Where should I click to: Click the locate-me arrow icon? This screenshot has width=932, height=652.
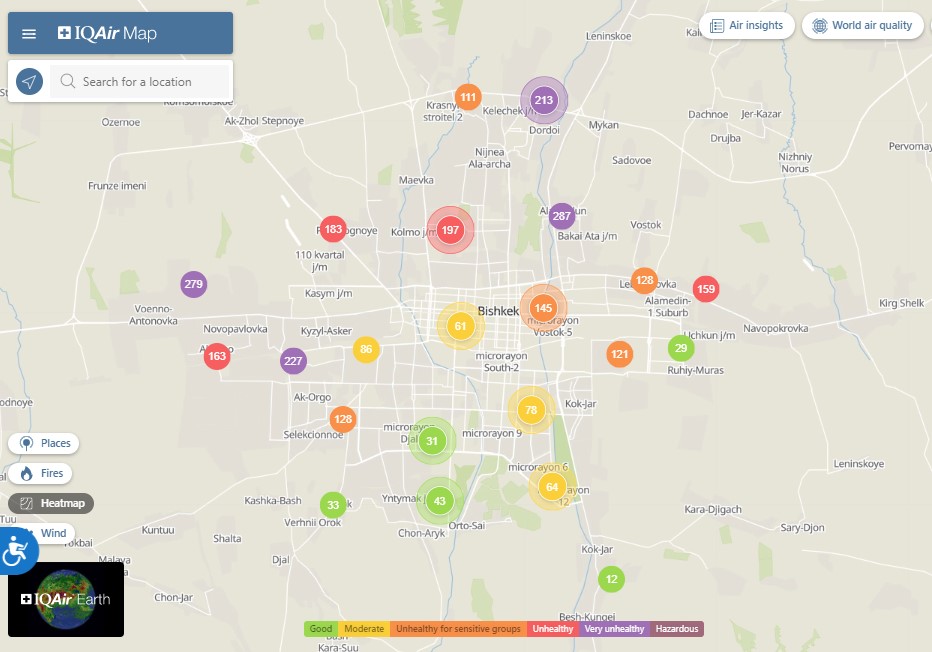30,82
